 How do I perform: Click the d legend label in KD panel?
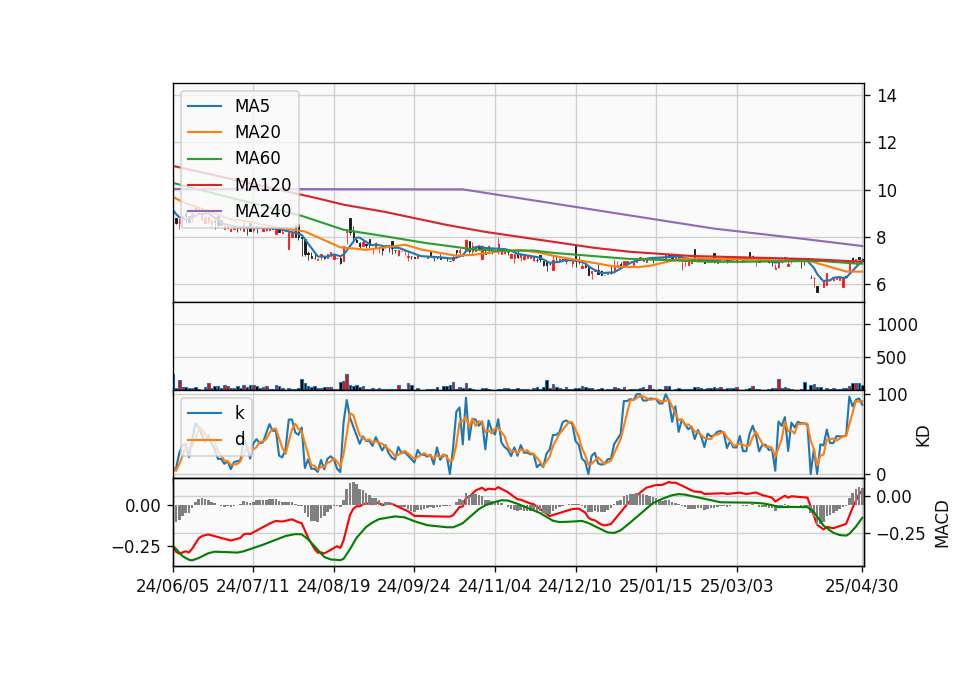240,439
